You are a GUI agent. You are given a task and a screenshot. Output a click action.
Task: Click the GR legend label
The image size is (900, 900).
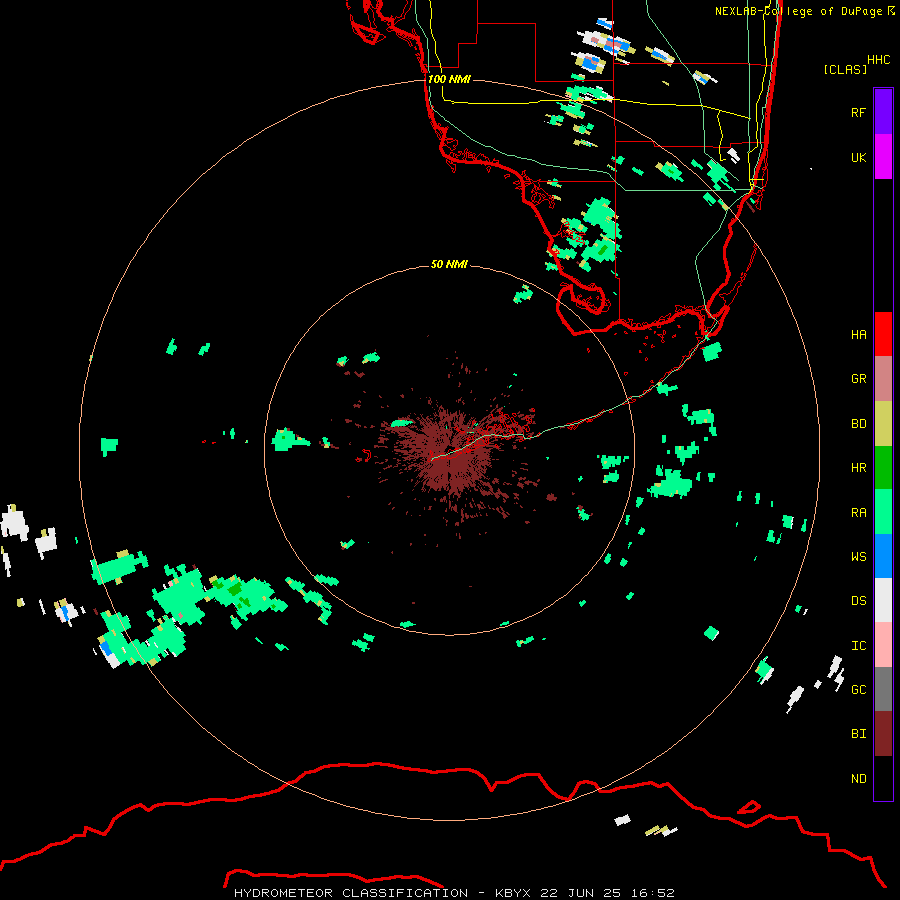click(858, 379)
